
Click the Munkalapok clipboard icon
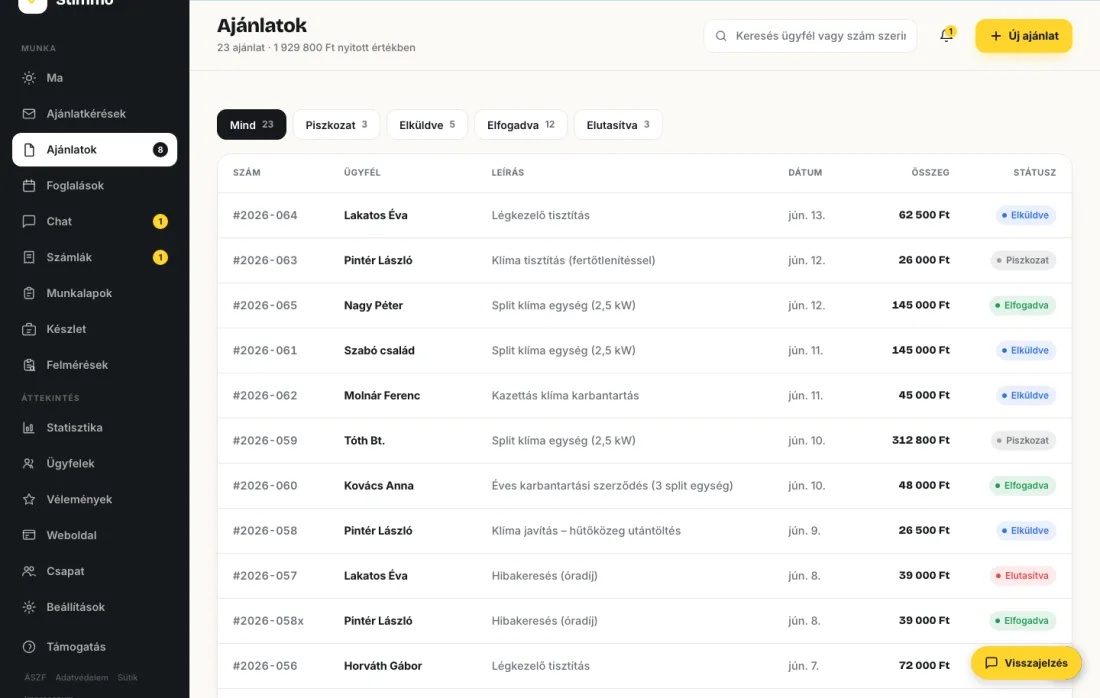coord(29,293)
